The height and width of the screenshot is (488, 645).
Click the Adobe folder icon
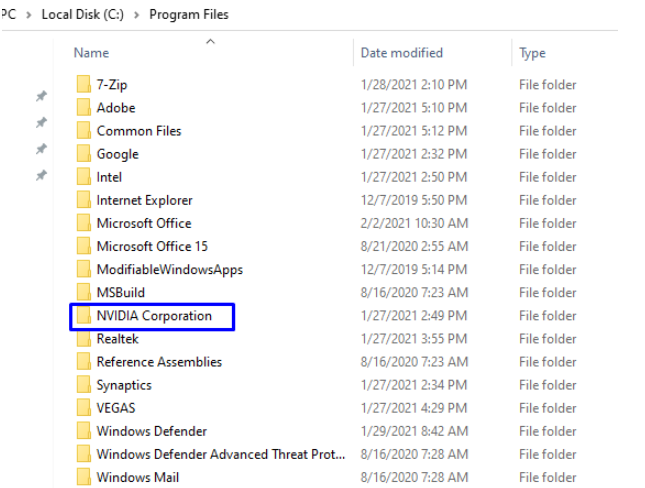[84, 107]
